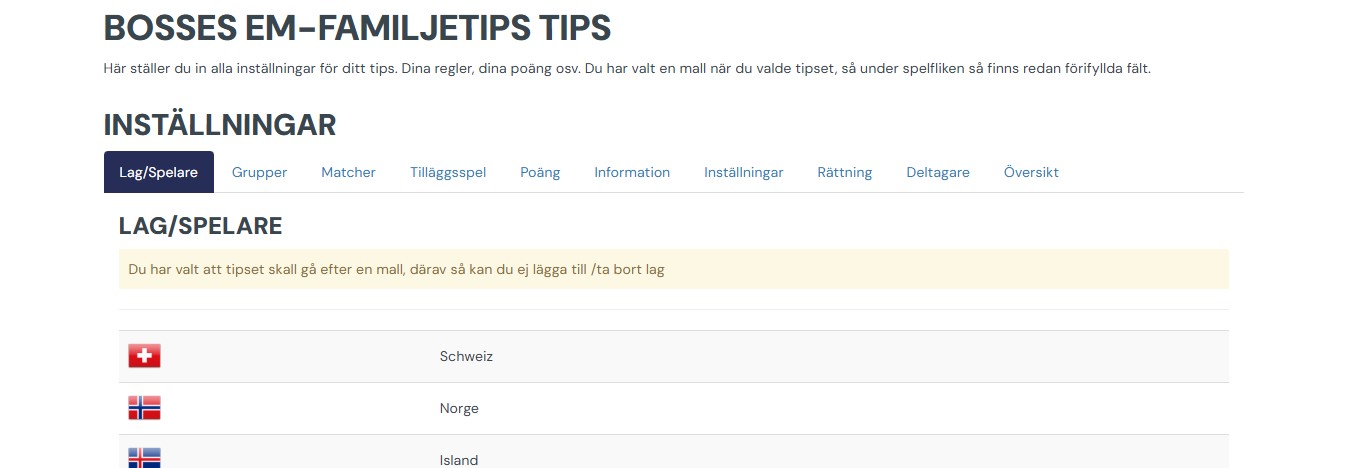The width and height of the screenshot is (1357, 468).
Task: Click the Schweiz flag icon
Action: tap(144, 356)
